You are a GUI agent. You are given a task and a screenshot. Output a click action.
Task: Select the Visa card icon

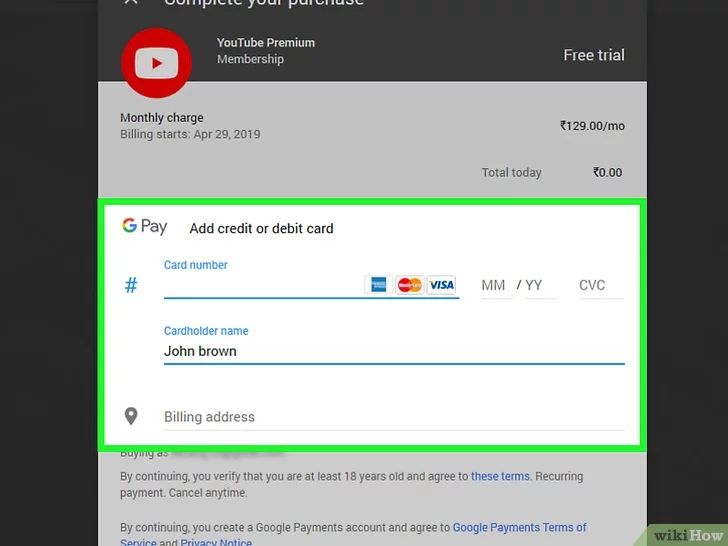(441, 285)
